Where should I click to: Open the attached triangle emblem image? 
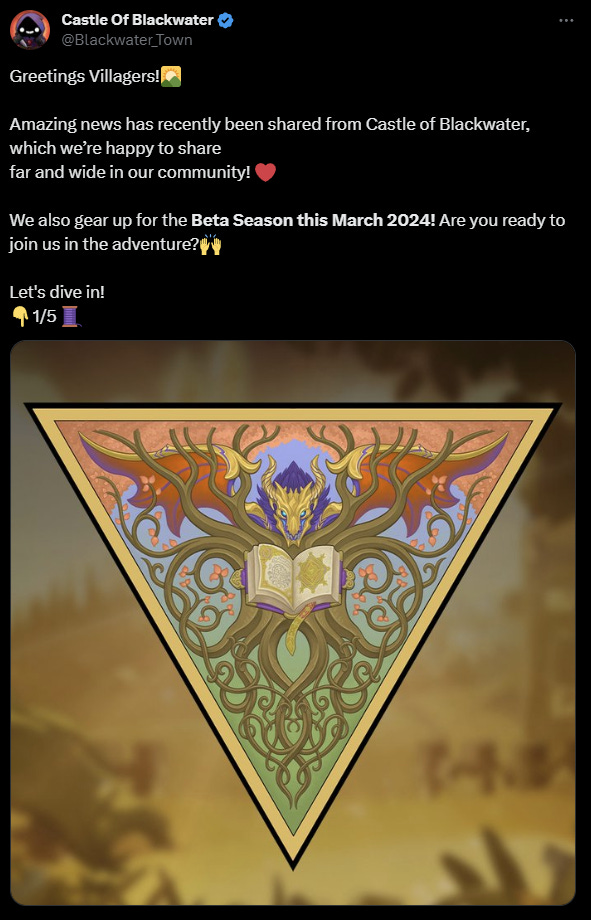click(x=293, y=623)
